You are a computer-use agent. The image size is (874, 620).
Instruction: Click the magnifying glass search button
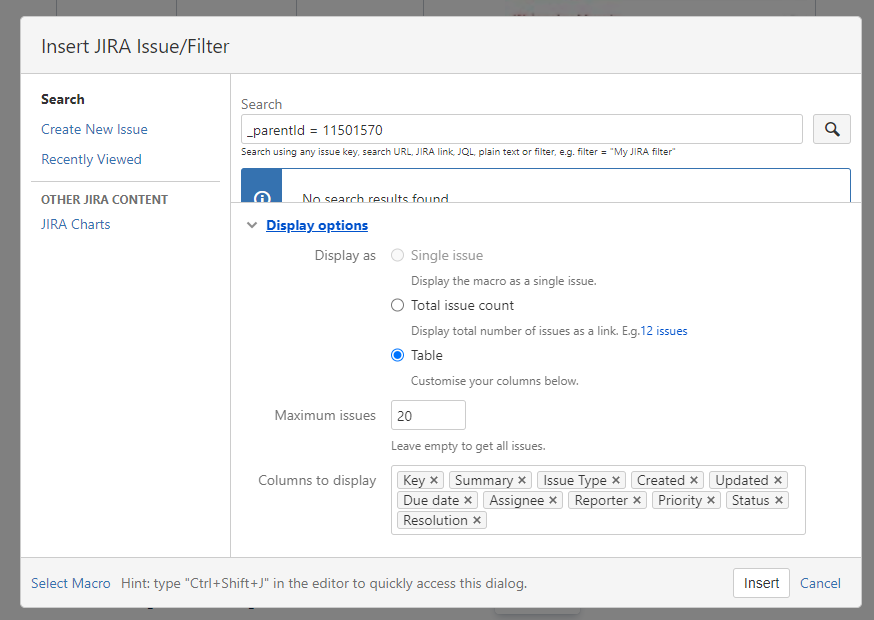point(832,129)
